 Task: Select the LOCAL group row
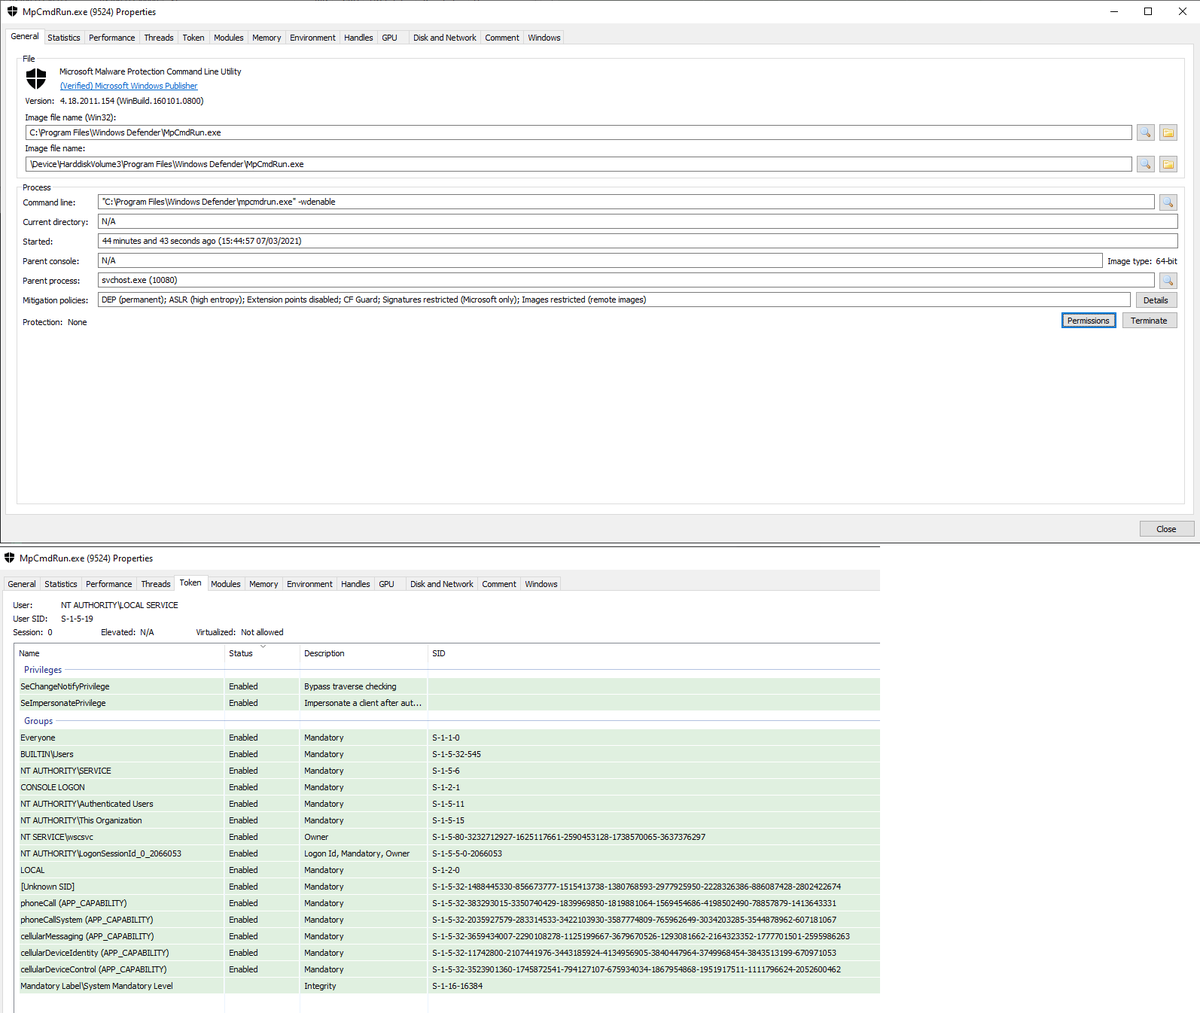(x=447, y=870)
